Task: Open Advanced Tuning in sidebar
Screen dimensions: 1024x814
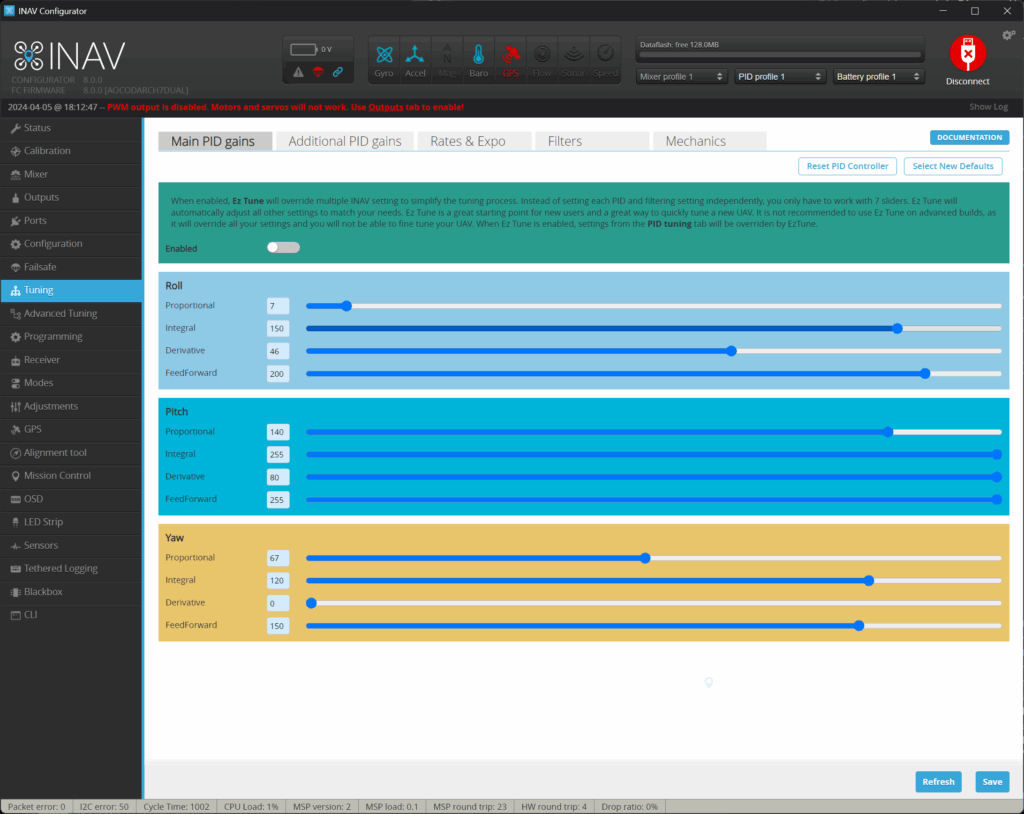Action: click(71, 314)
